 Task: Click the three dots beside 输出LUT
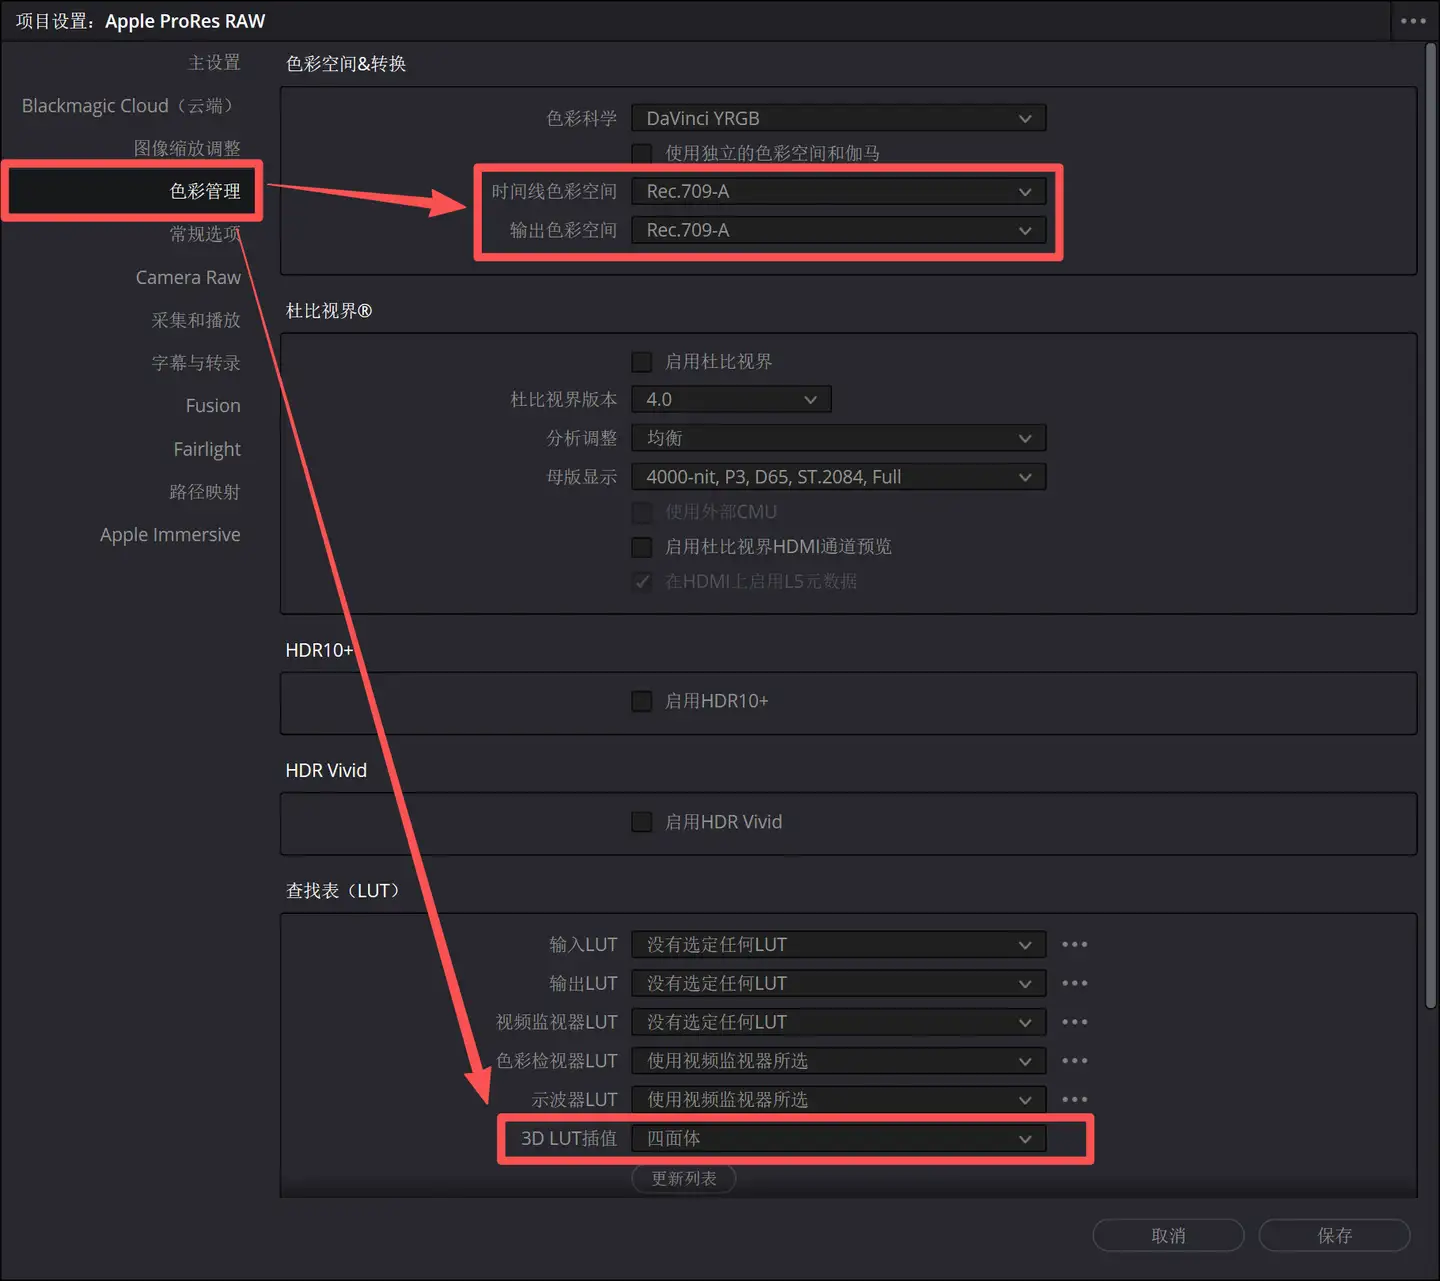(1075, 983)
